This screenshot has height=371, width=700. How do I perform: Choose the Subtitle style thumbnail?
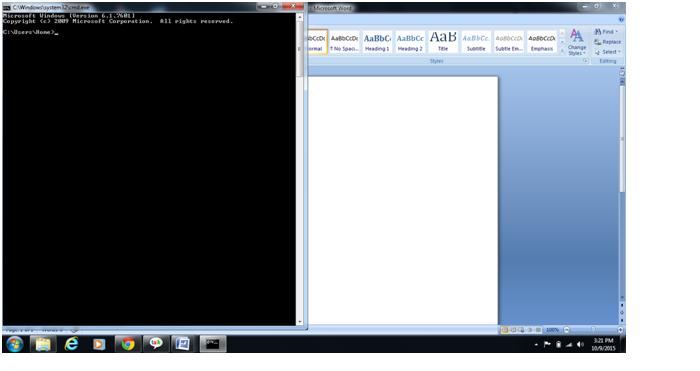point(476,42)
